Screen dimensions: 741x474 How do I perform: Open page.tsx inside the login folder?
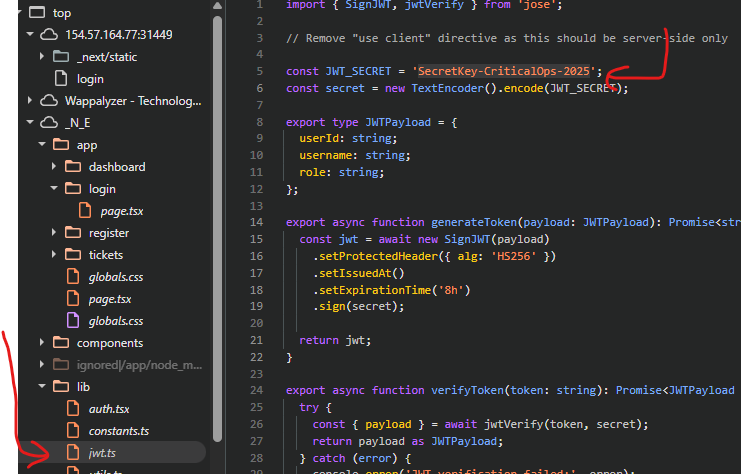pos(122,211)
